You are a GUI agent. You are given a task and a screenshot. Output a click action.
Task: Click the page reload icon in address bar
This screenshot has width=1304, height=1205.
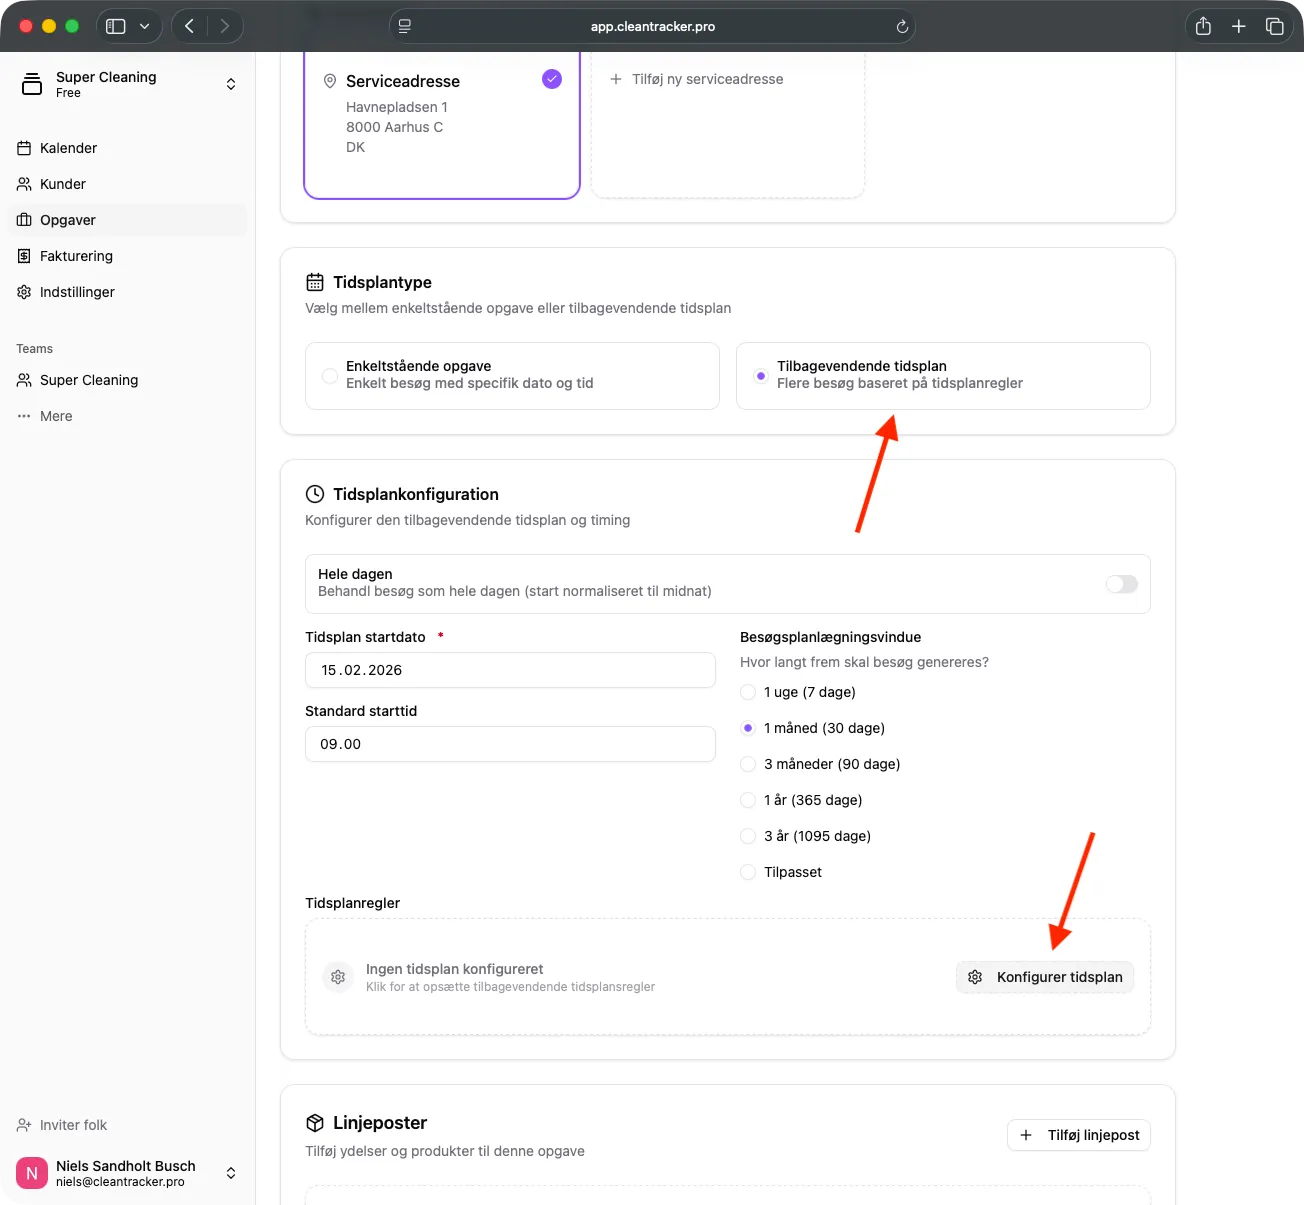pyautogui.click(x=901, y=27)
